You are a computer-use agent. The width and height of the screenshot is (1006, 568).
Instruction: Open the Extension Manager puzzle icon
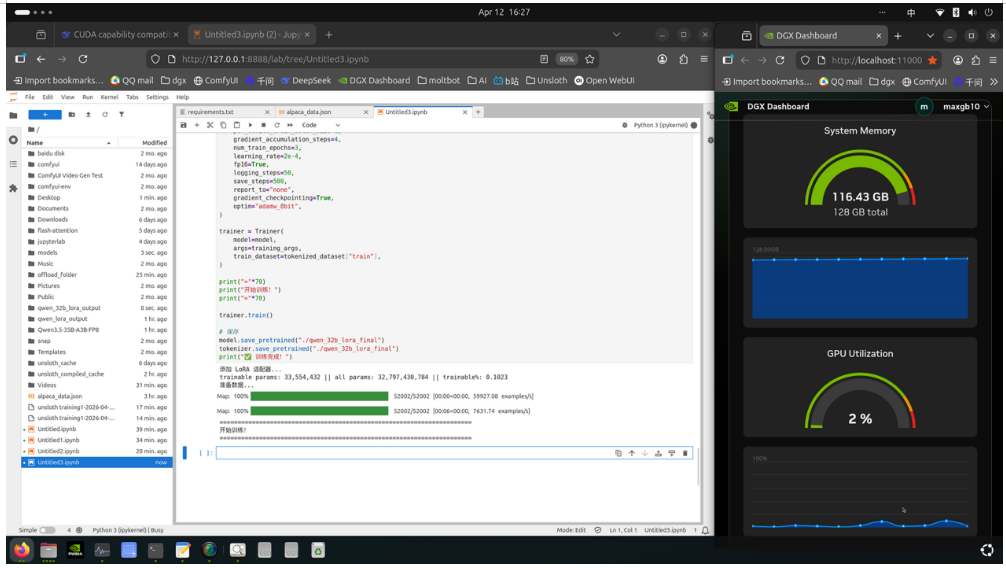(13, 189)
